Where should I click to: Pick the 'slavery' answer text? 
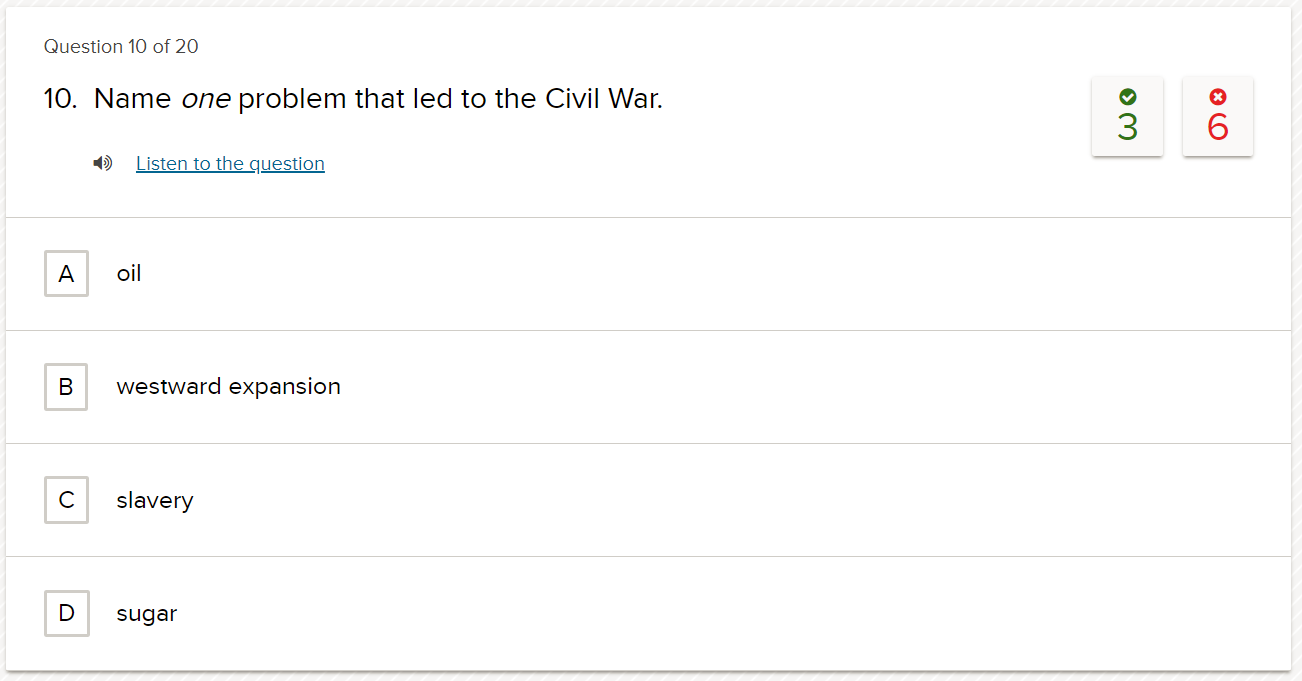coord(155,500)
